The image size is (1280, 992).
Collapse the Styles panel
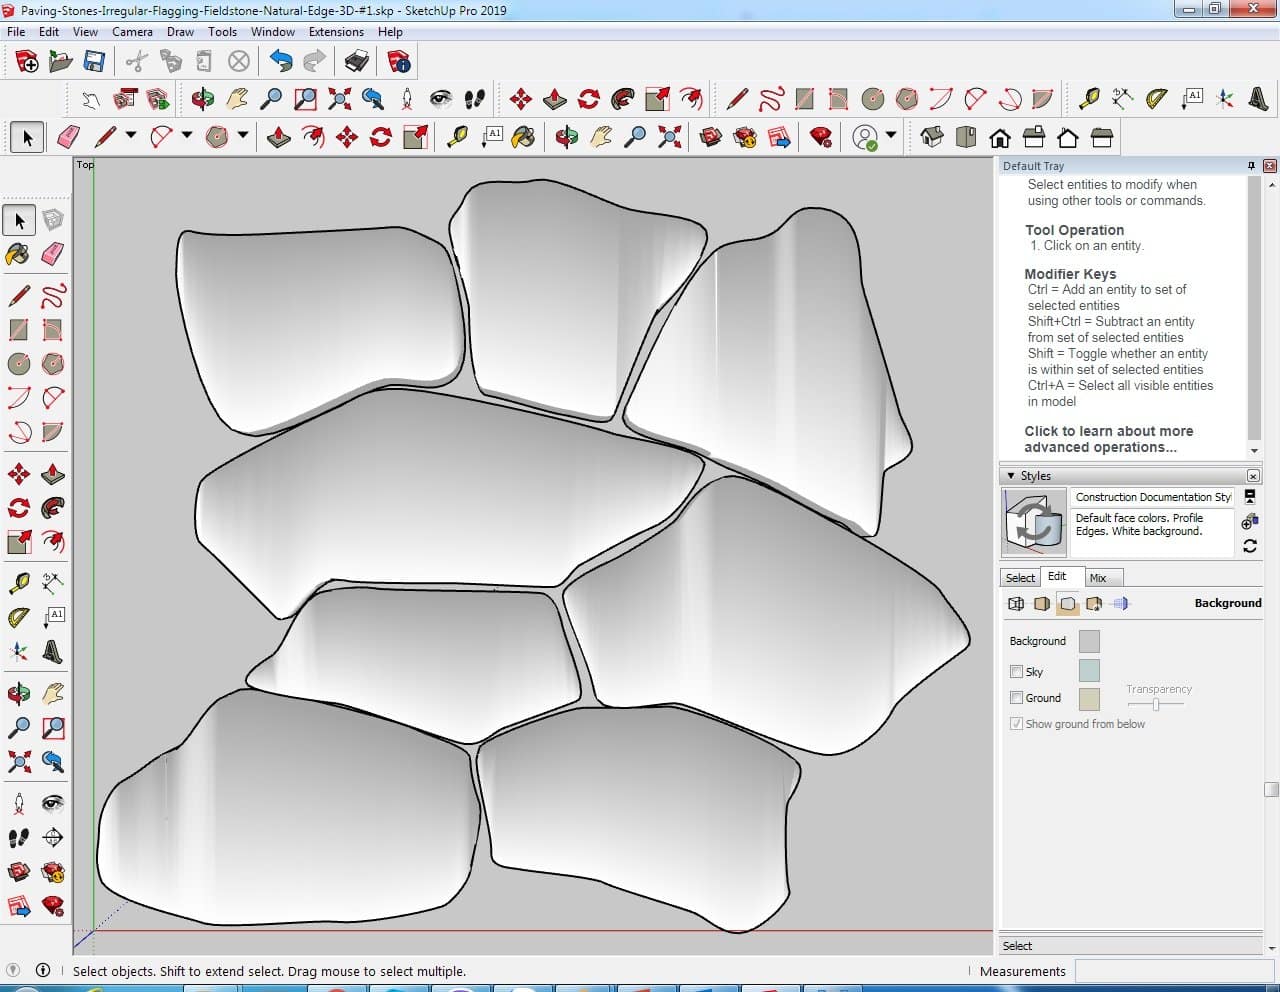(x=1011, y=476)
